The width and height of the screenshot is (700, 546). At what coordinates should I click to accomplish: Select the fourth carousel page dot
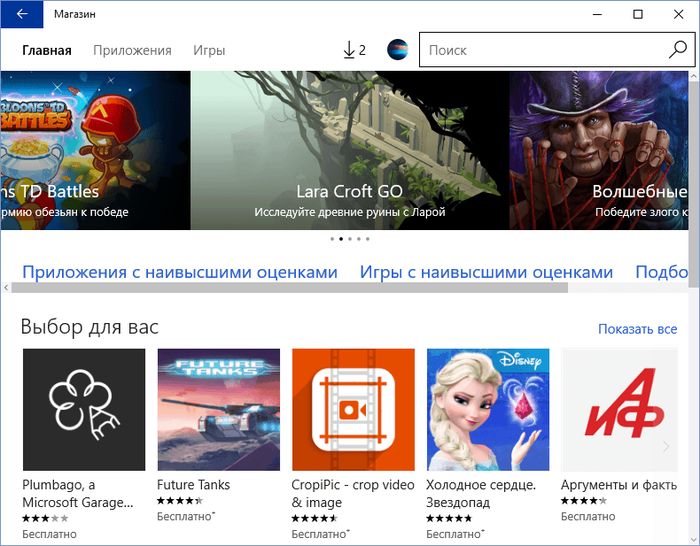(x=359, y=239)
